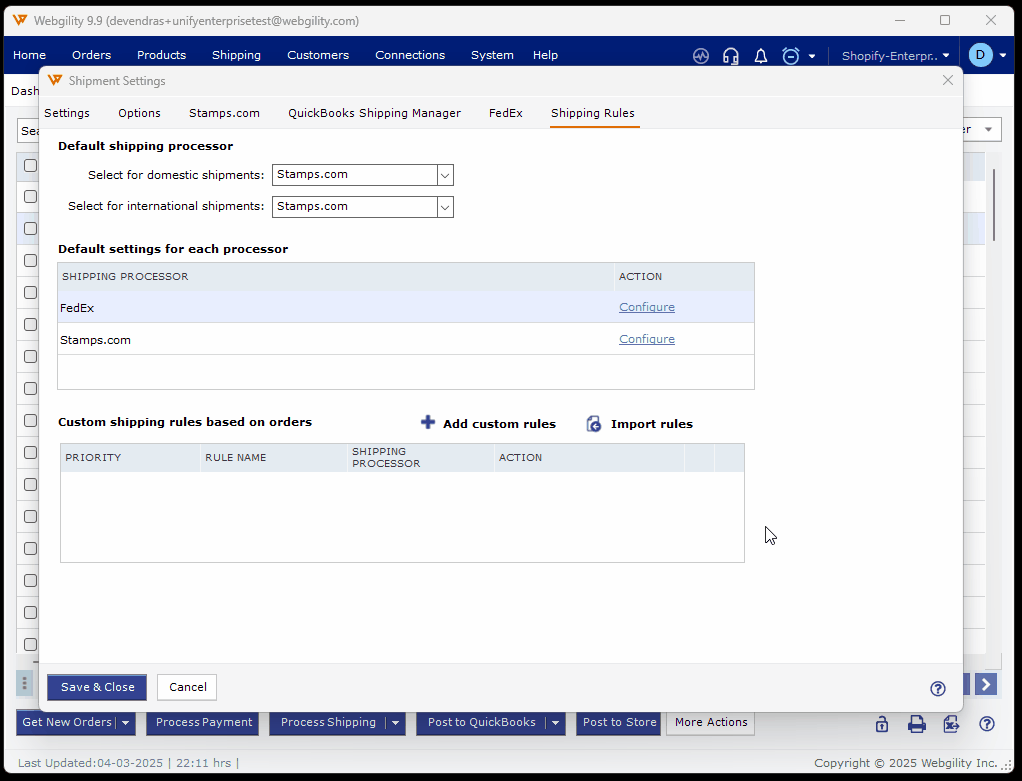
Task: Click Process Shipping button
Action: coord(328,722)
